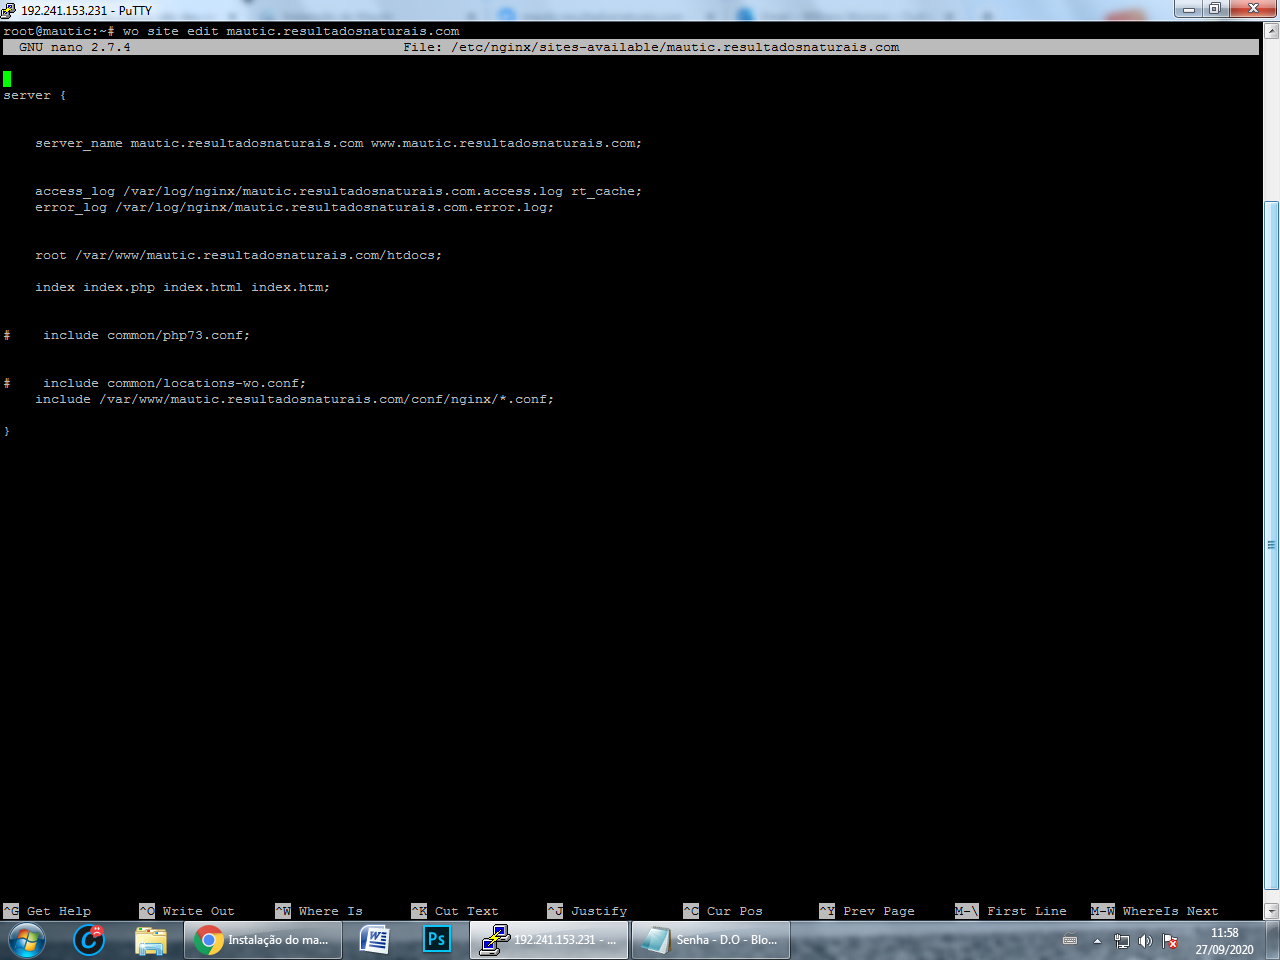Click the scrollbar down arrow in PuTTY
1280x960 pixels.
(1272, 911)
